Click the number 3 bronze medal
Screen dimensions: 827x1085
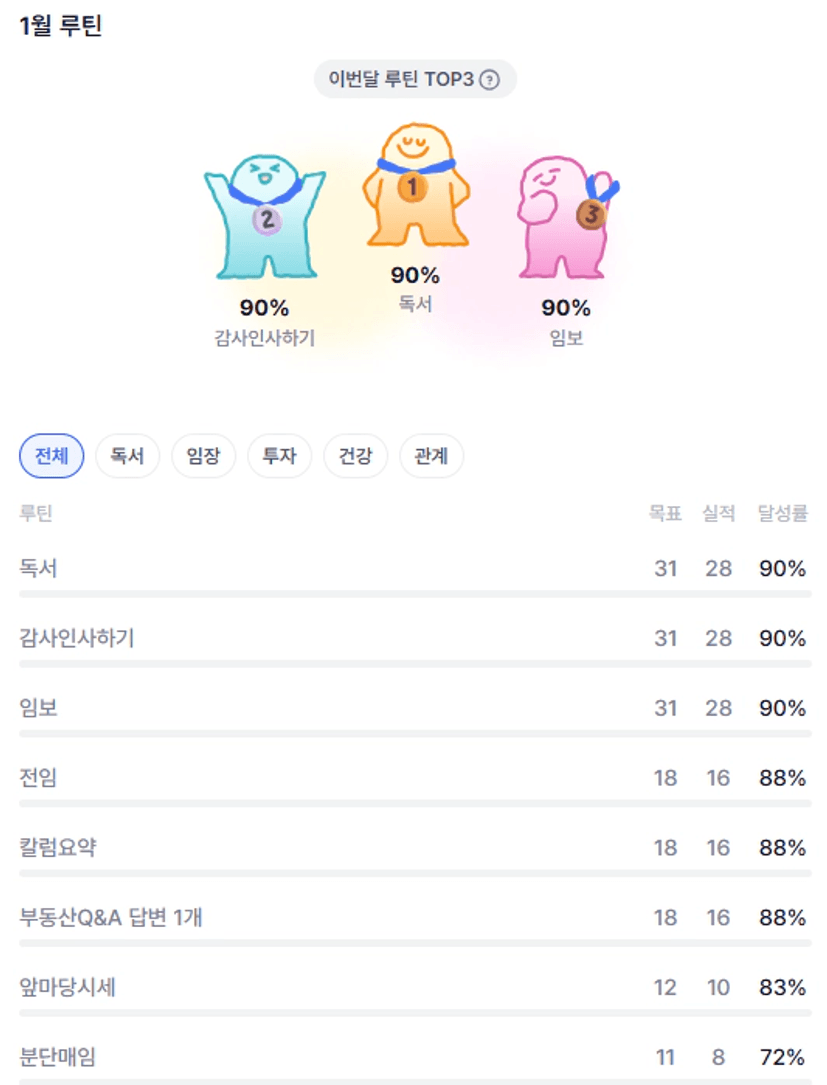coord(591,213)
